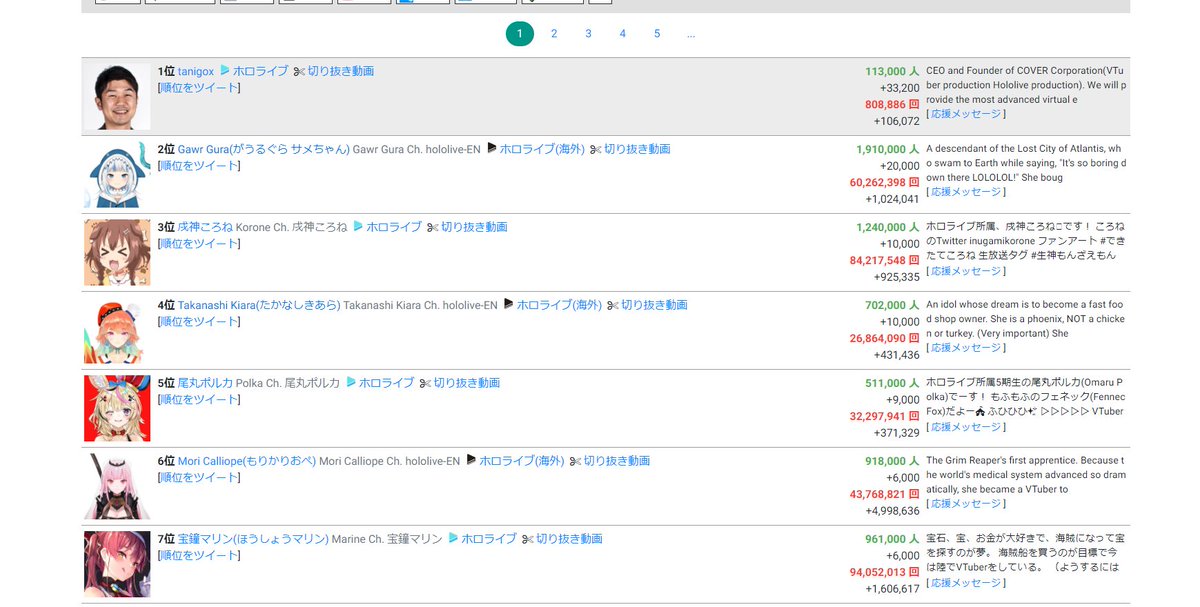
Task: Click the scissors icon on Mori Calliope's row
Action: pyautogui.click(x=576, y=461)
